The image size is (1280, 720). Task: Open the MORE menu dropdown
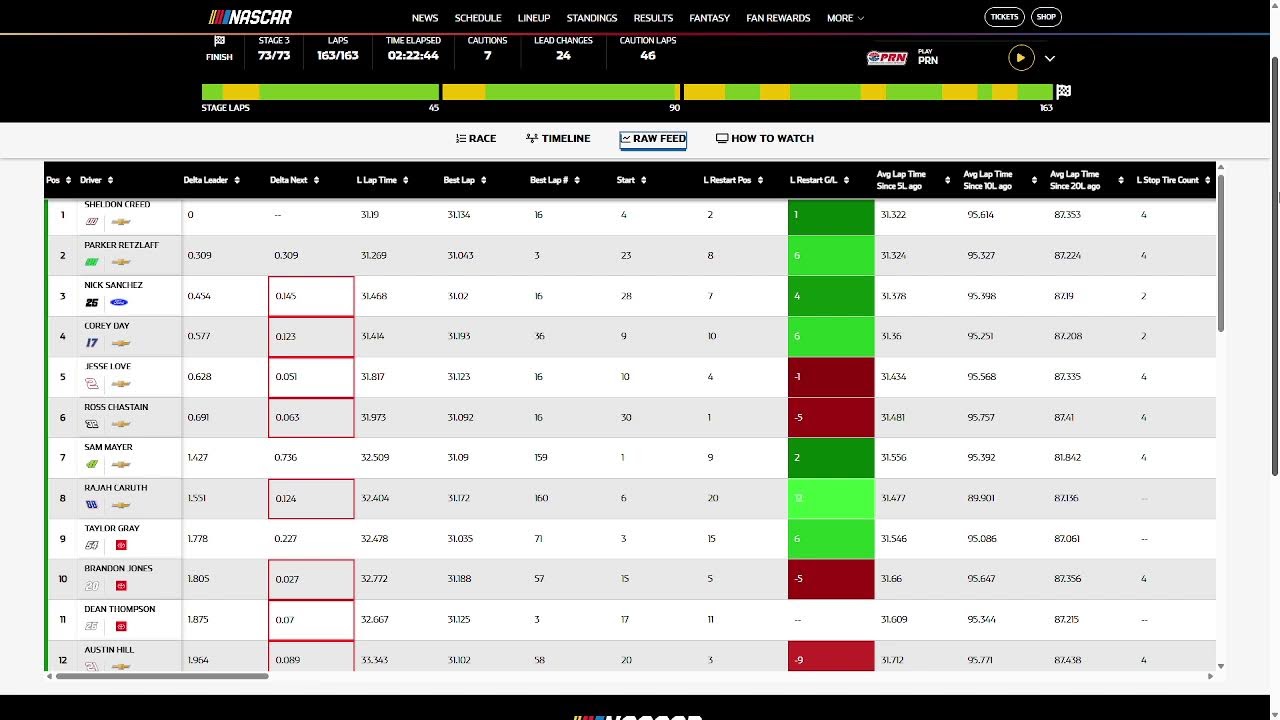(845, 18)
